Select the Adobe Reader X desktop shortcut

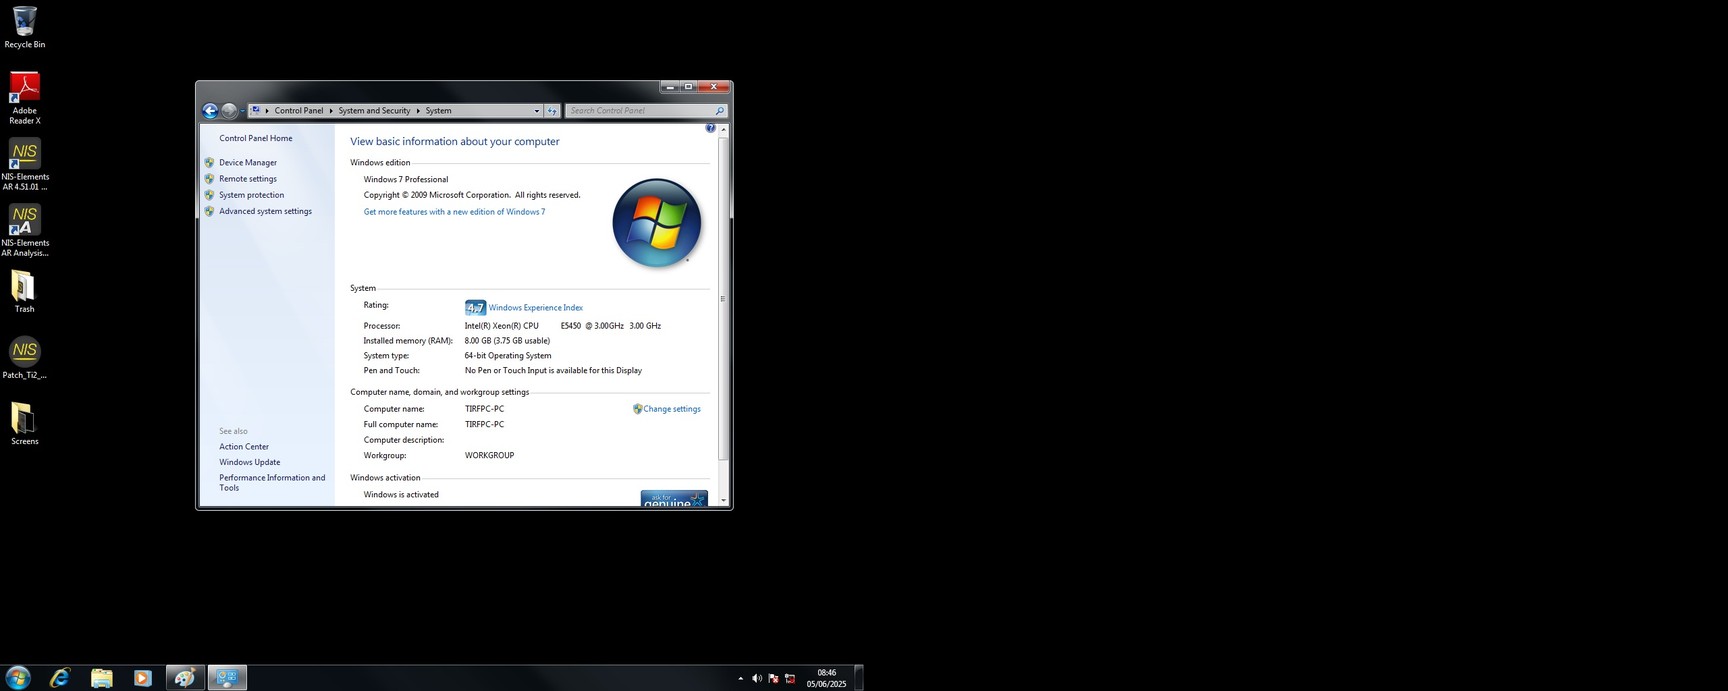tap(25, 98)
